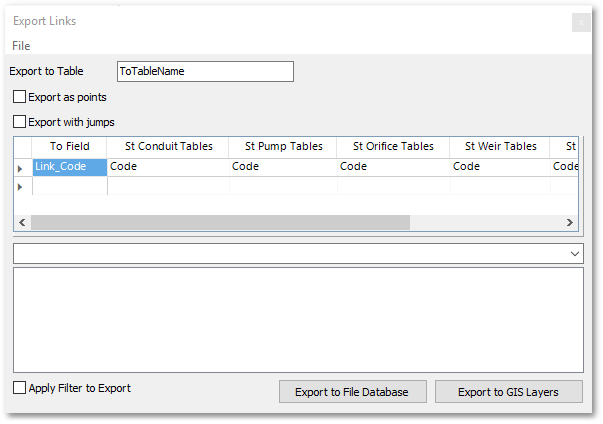Click the empty To Field cell in second row

click(70, 186)
